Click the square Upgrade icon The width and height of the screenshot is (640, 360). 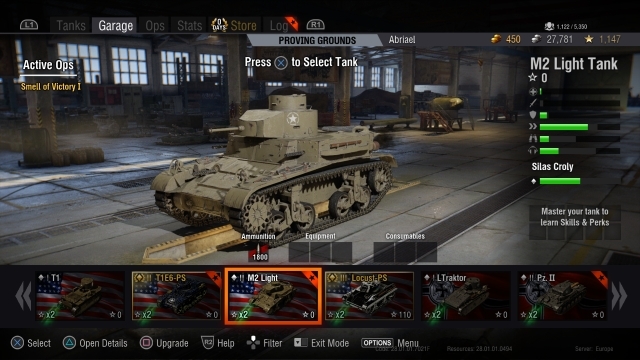point(146,343)
